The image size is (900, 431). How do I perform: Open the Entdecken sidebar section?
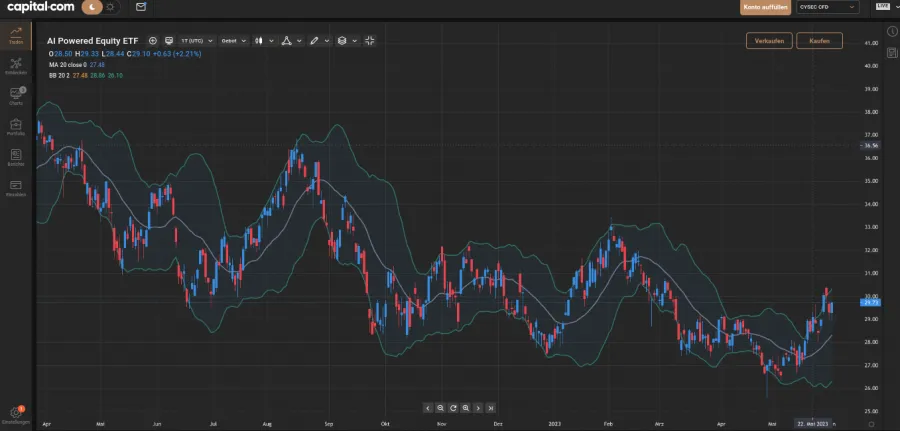[16, 66]
